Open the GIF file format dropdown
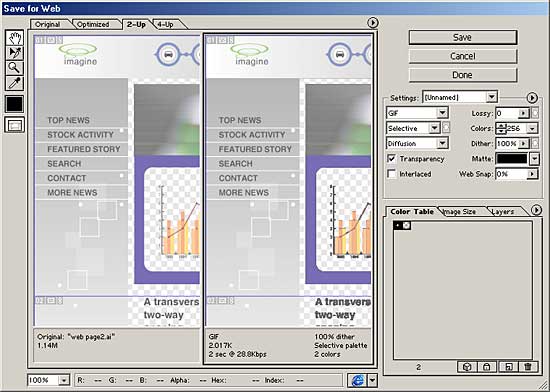 417,113
